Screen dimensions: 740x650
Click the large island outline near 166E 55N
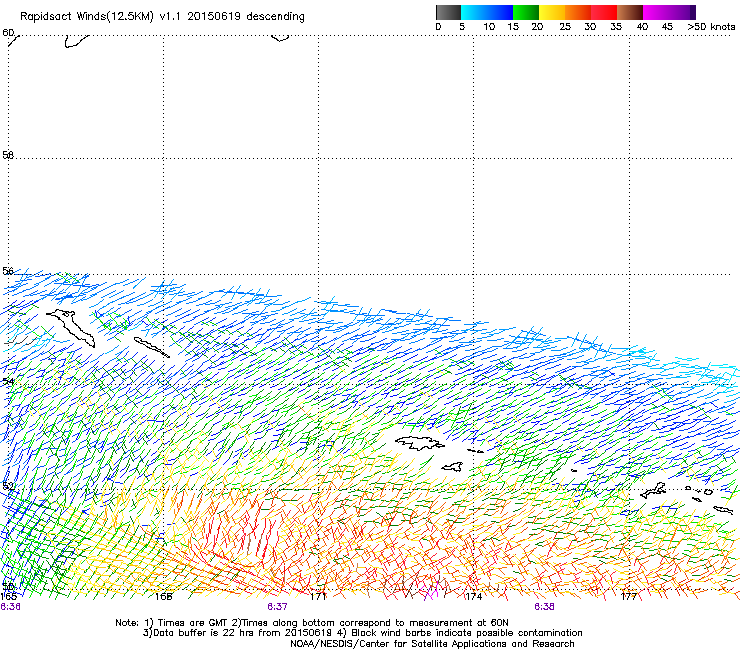click(x=71, y=328)
